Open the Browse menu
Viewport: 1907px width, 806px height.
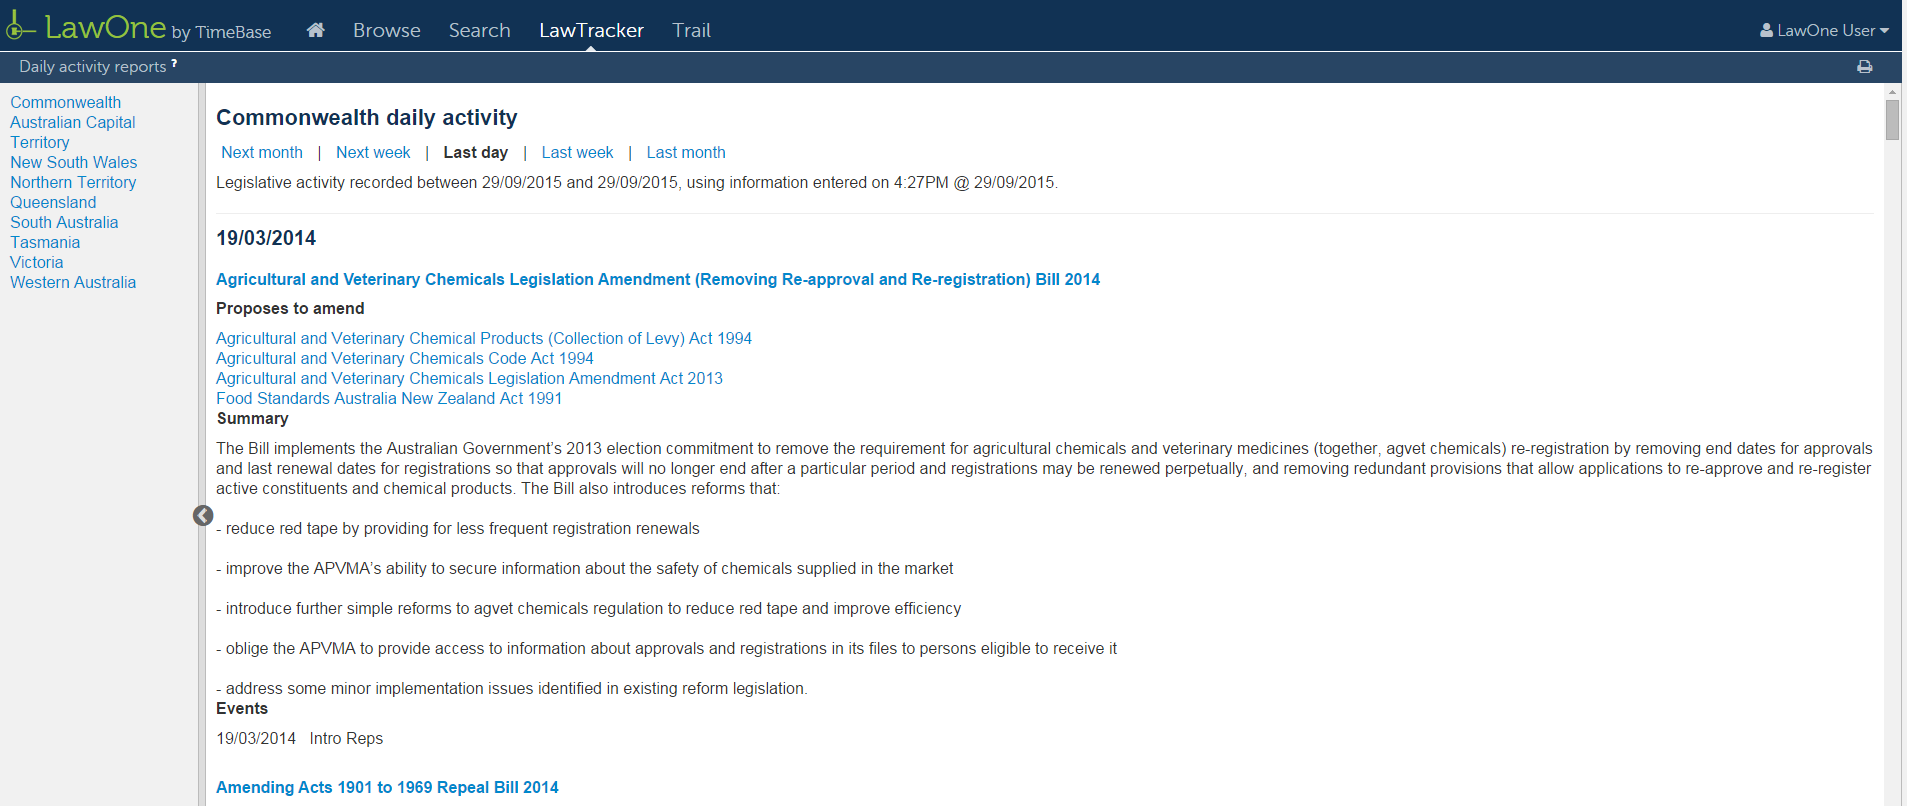387,30
